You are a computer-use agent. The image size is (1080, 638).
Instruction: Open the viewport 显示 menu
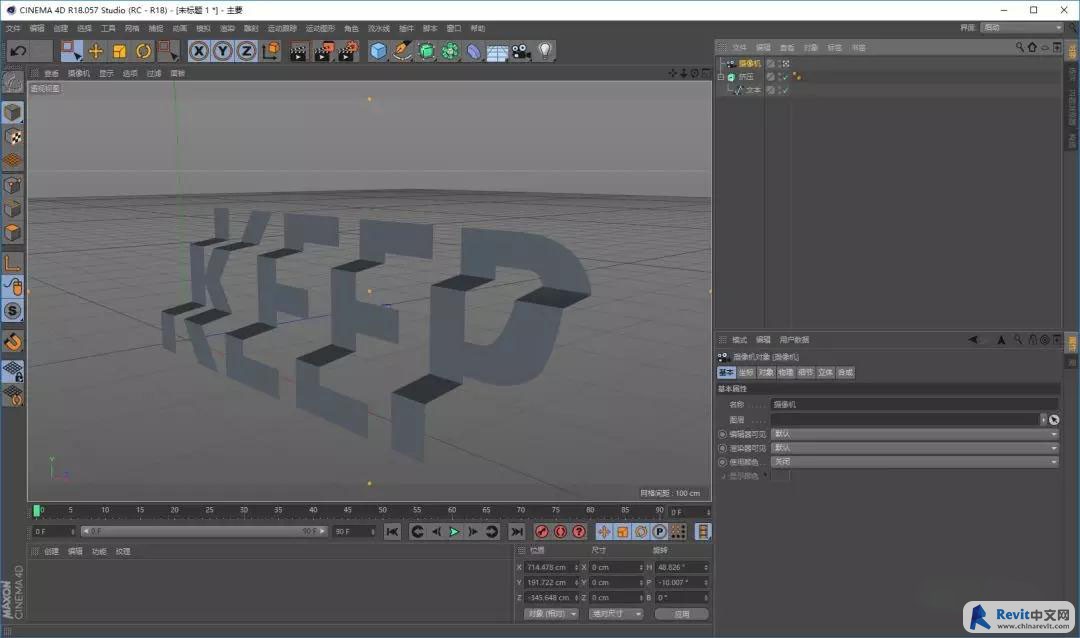[x=106, y=73]
